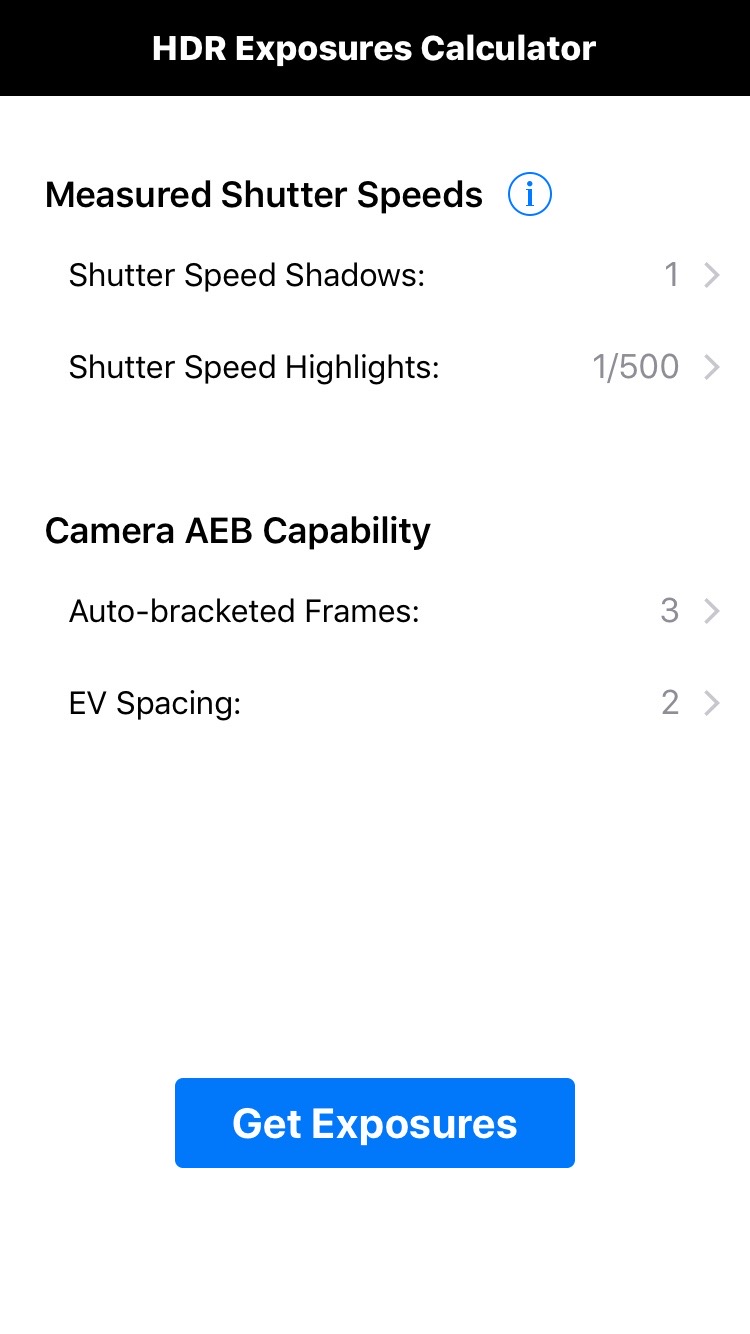Select the Shutter Speed Highlights label
Screen dimensions: 750x1334
pyautogui.click(x=254, y=368)
